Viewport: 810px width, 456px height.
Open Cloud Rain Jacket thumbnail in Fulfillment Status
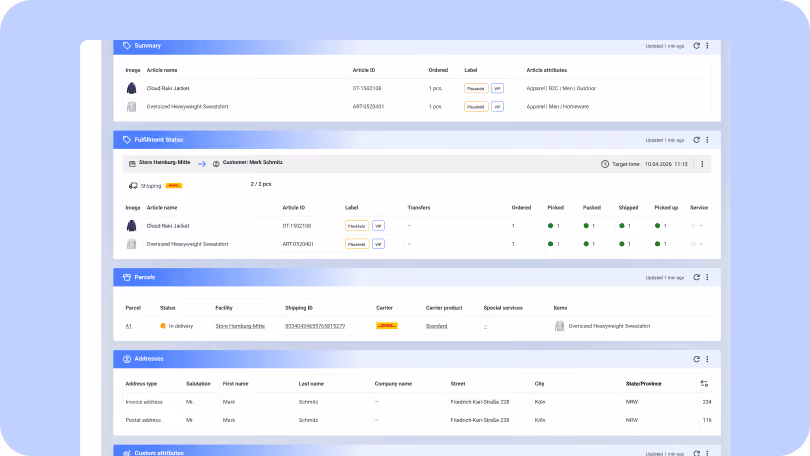(x=131, y=226)
